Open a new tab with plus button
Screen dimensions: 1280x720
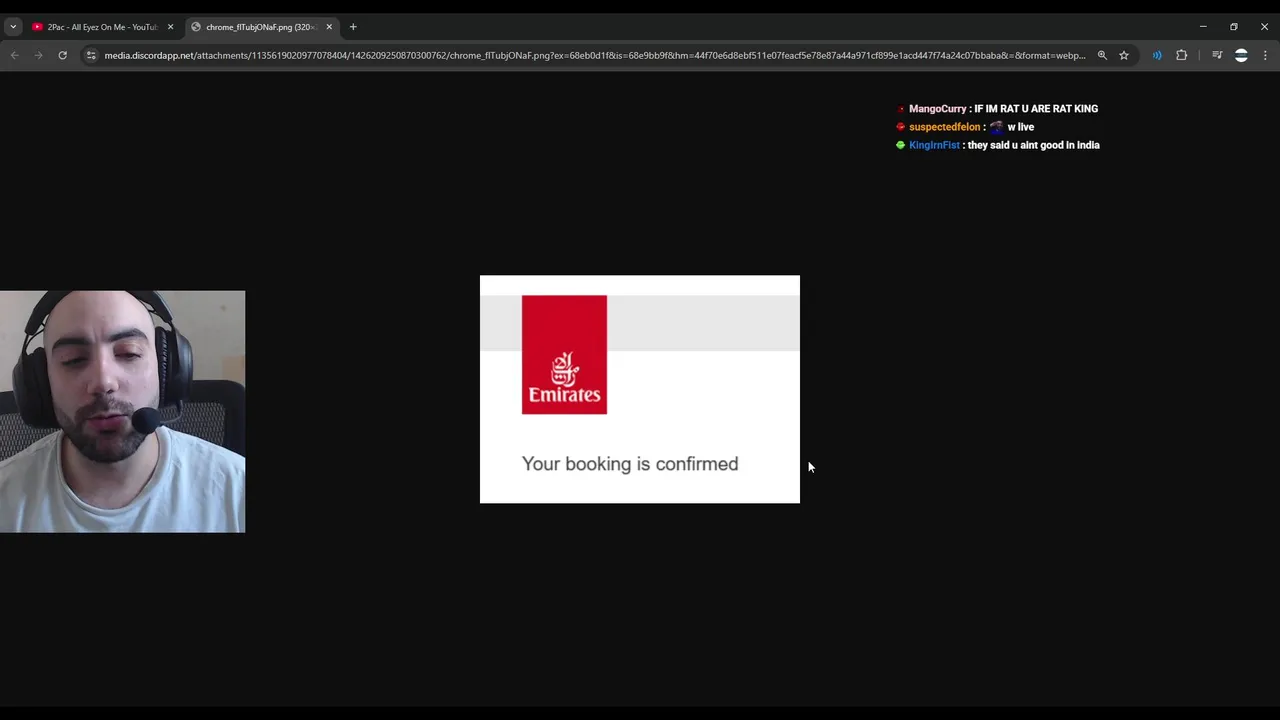tap(353, 27)
